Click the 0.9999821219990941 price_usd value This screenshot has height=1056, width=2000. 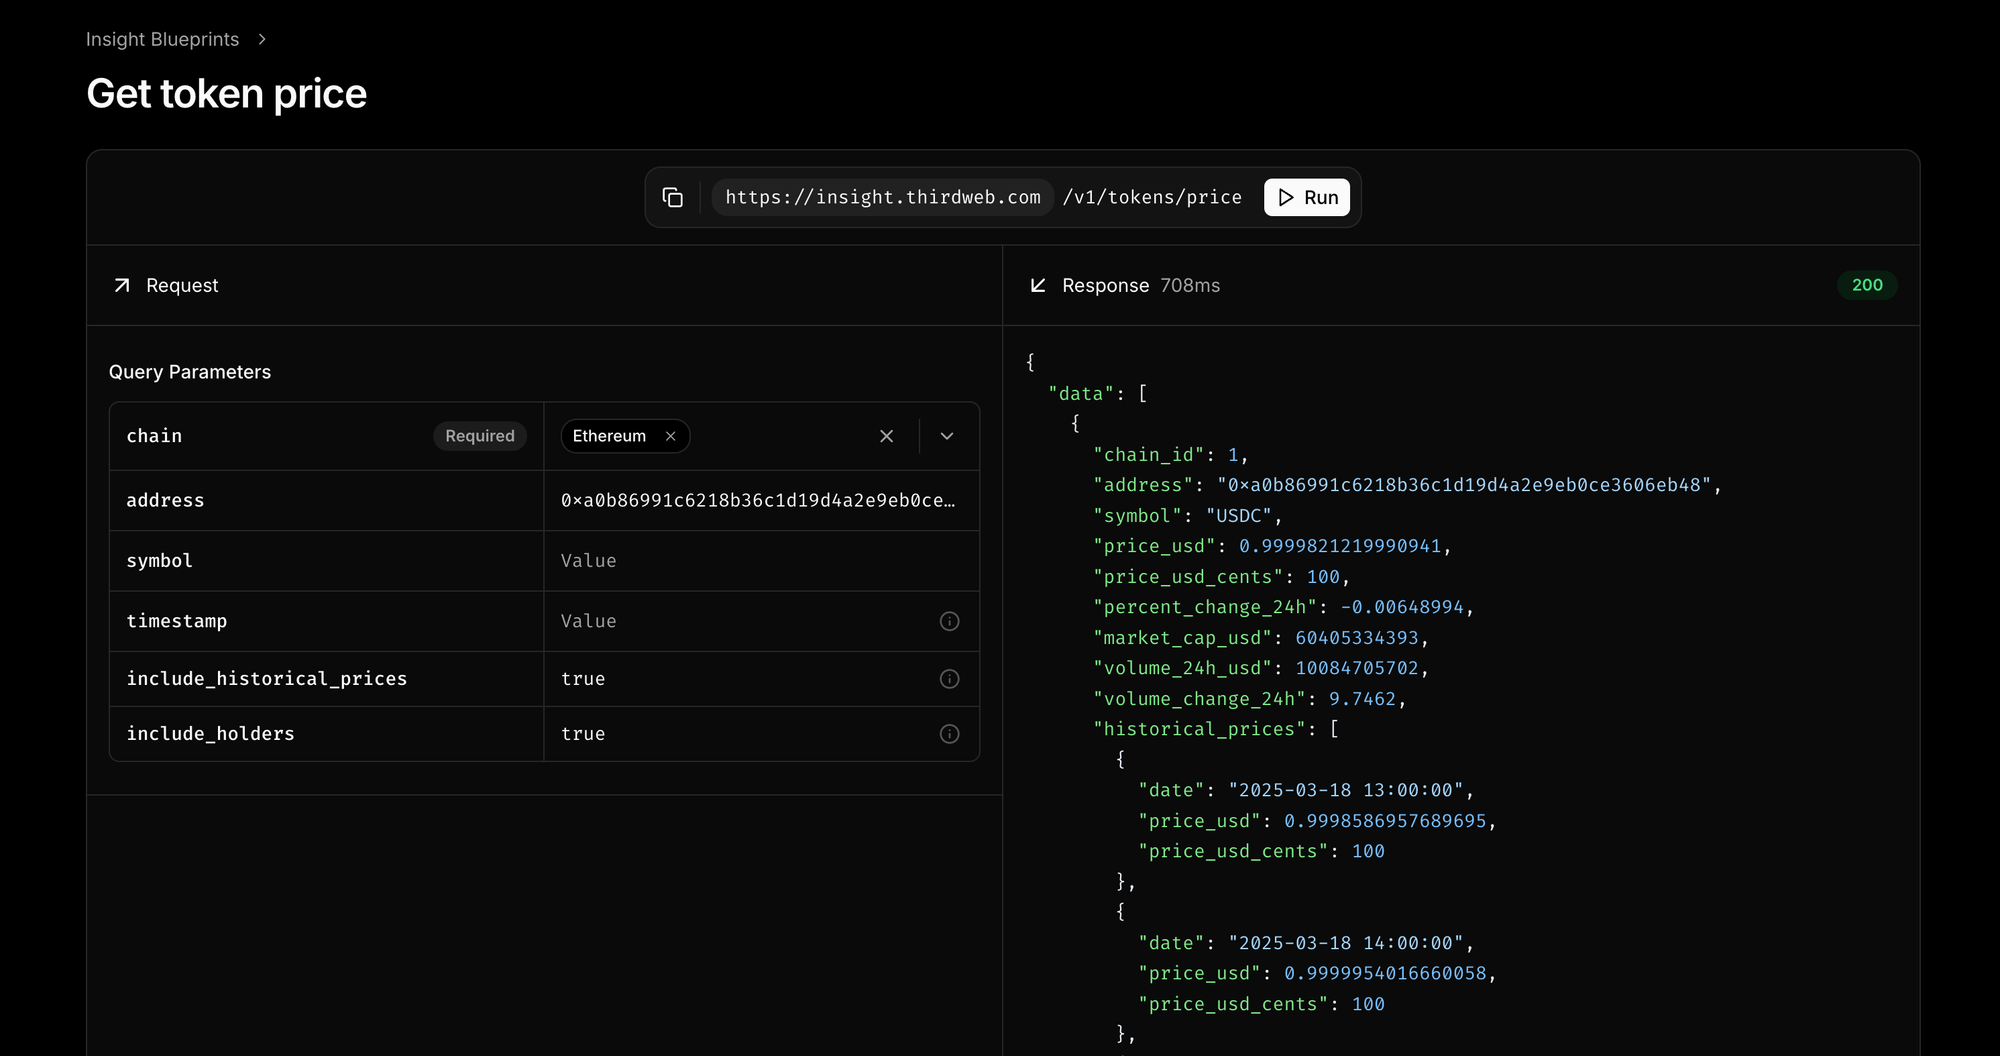(1340, 546)
